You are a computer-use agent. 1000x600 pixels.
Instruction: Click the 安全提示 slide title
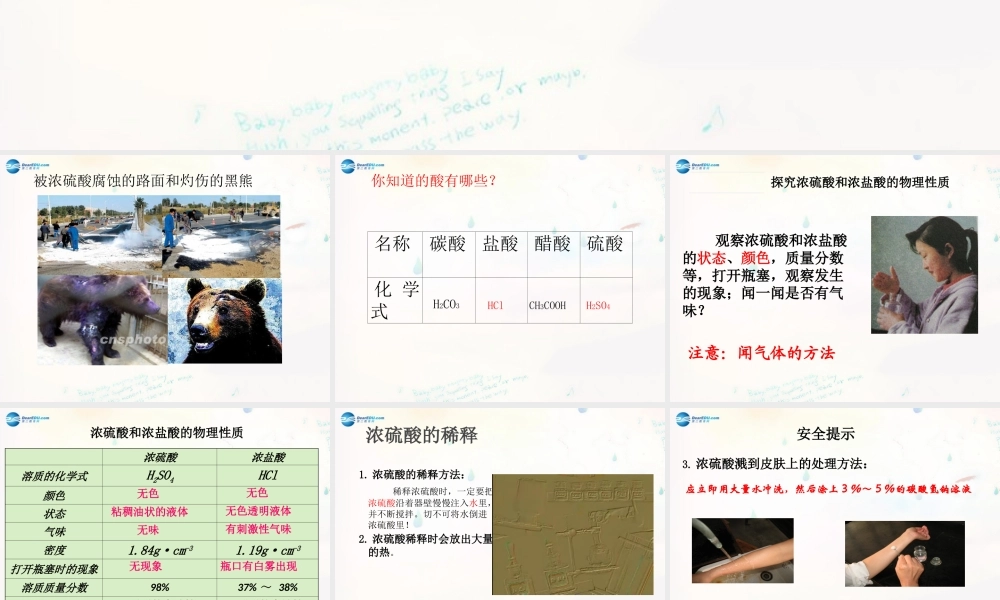pos(825,434)
